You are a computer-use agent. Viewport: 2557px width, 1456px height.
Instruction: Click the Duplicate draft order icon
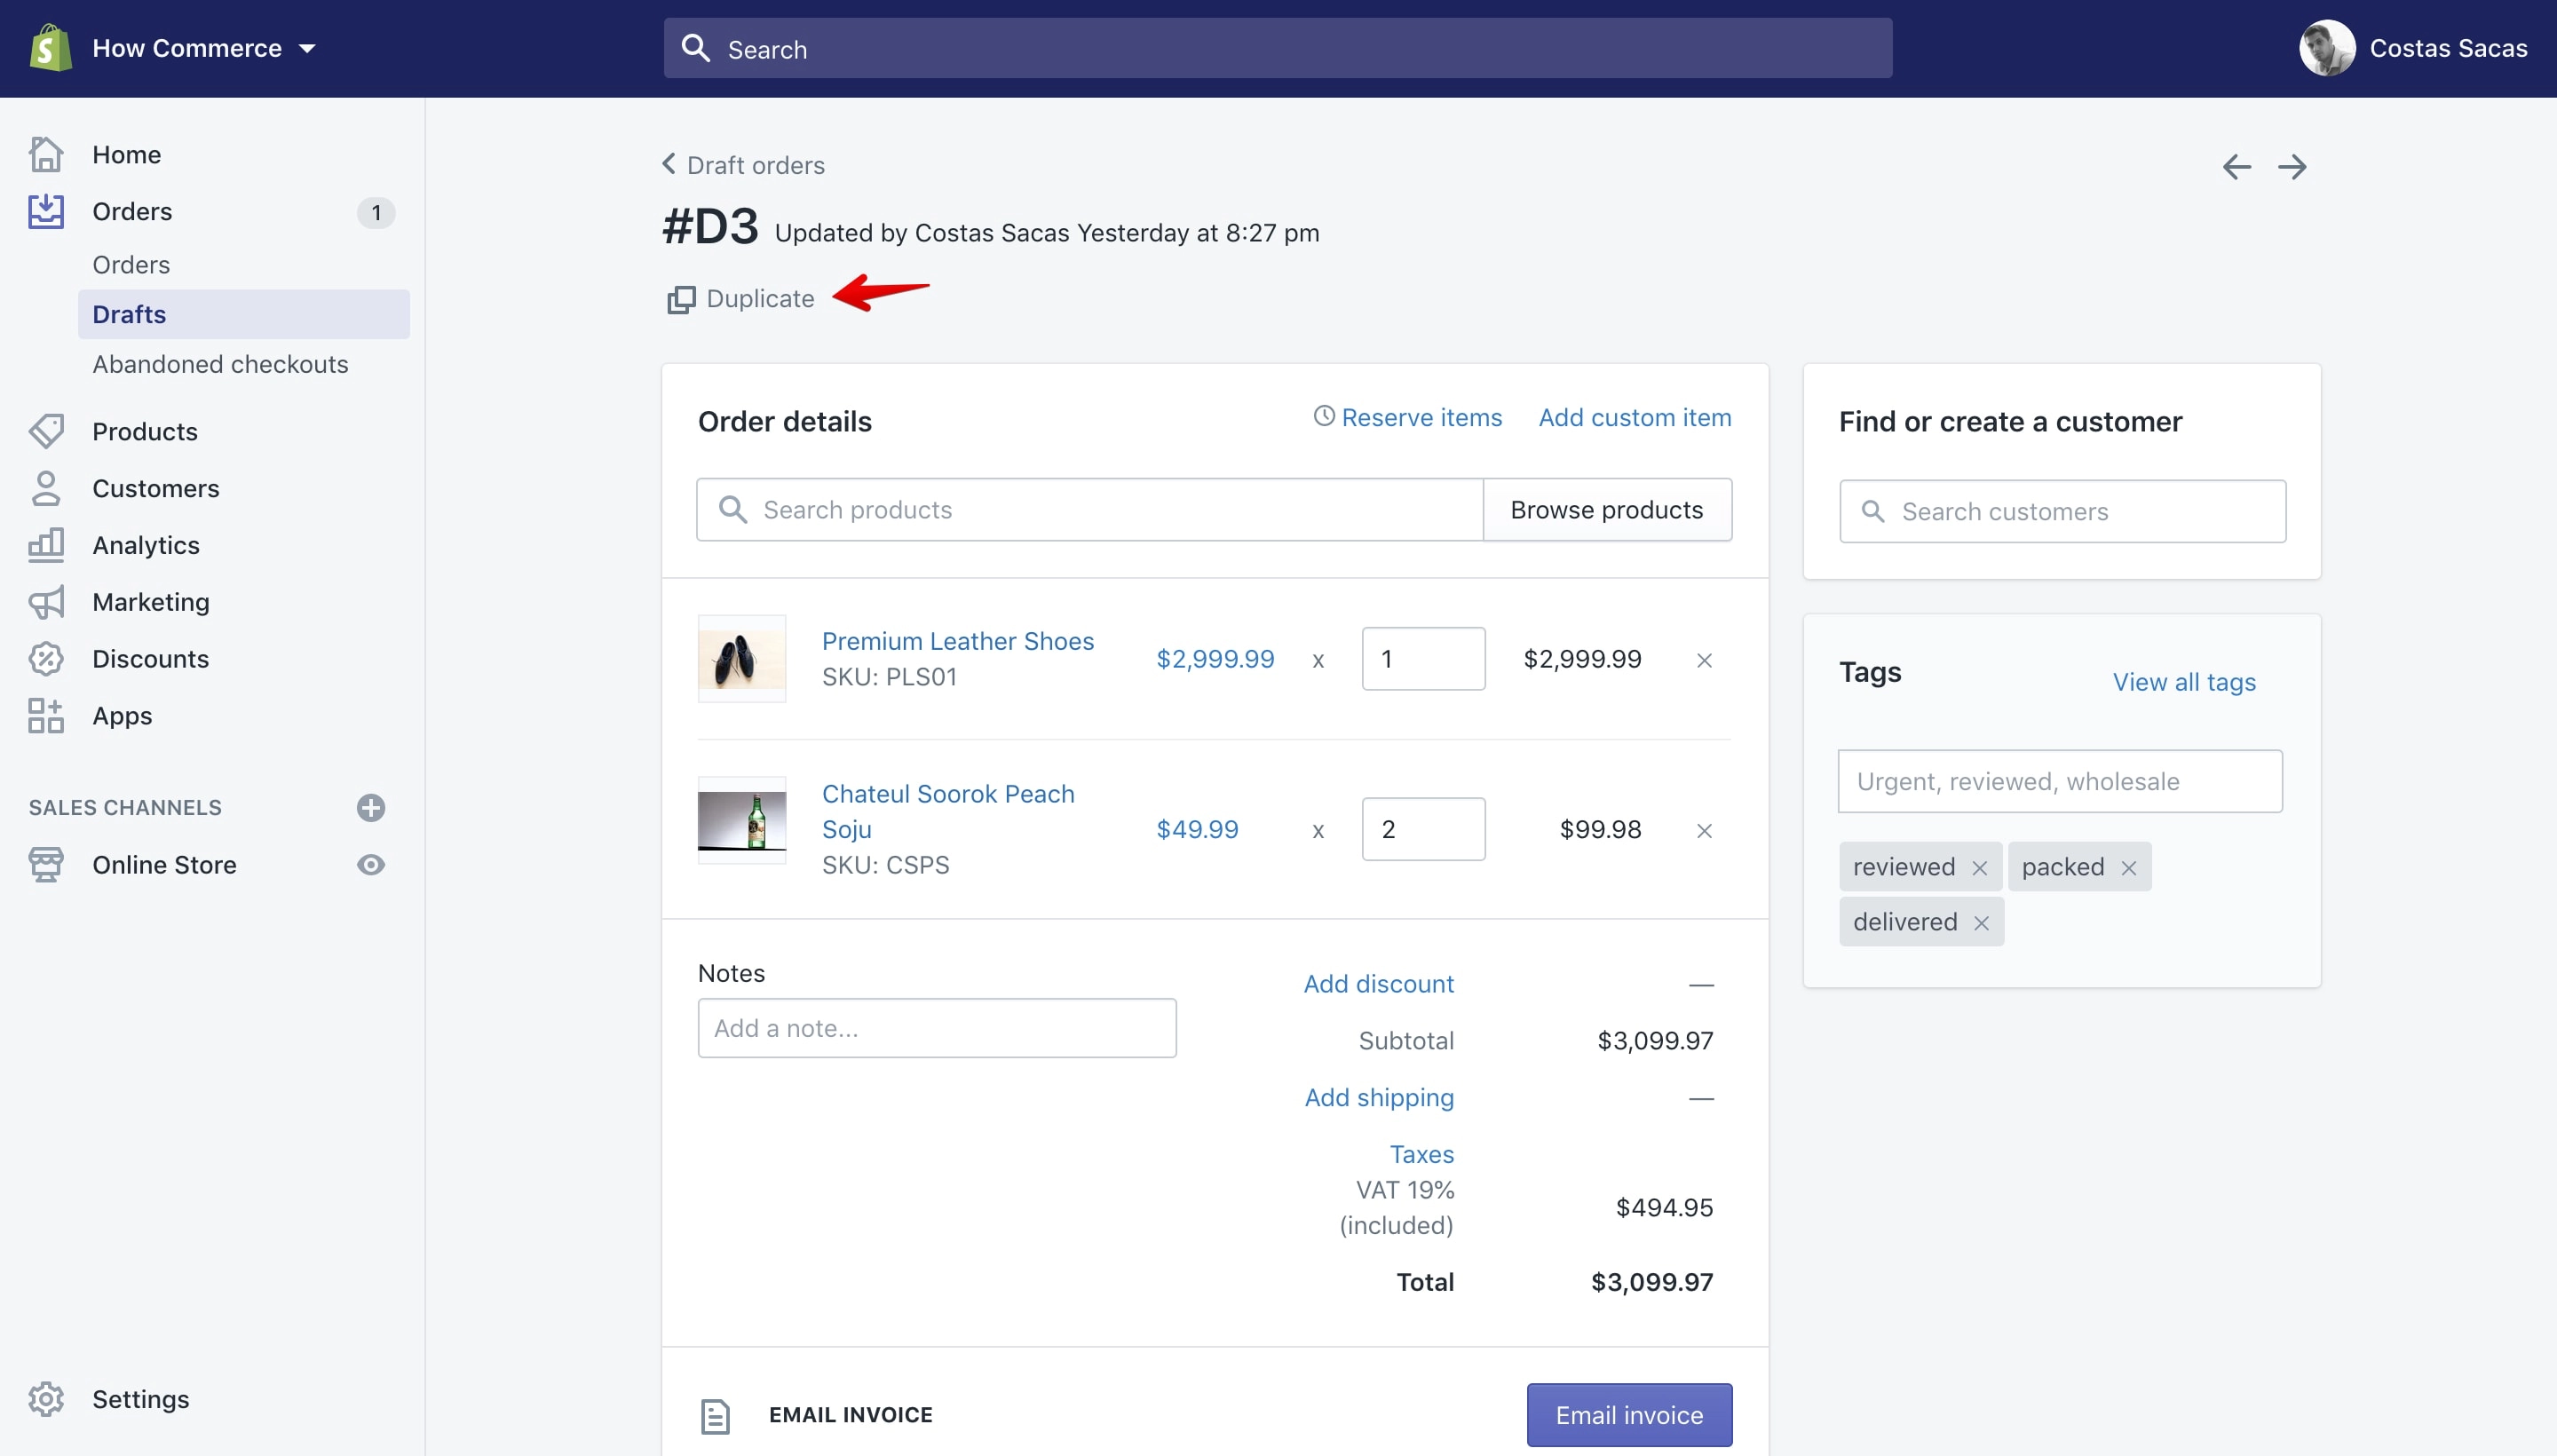click(x=681, y=299)
